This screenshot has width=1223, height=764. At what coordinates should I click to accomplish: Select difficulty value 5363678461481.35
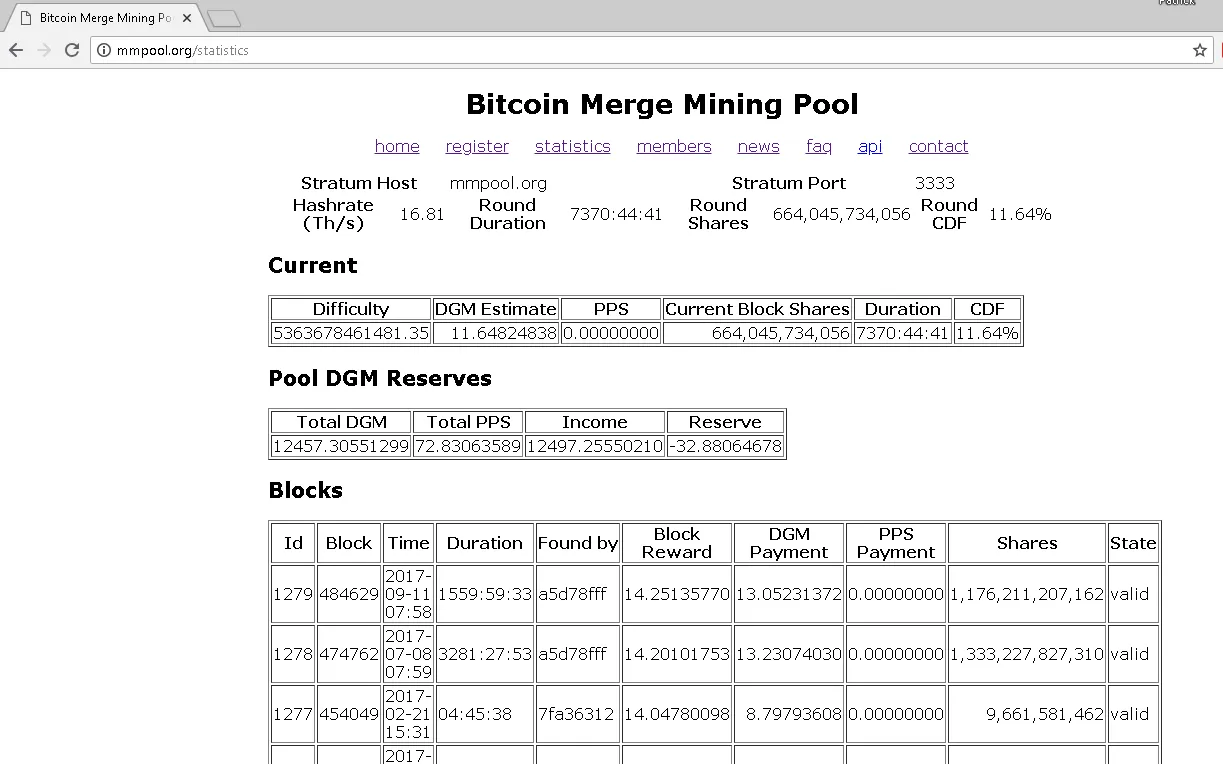(x=351, y=333)
